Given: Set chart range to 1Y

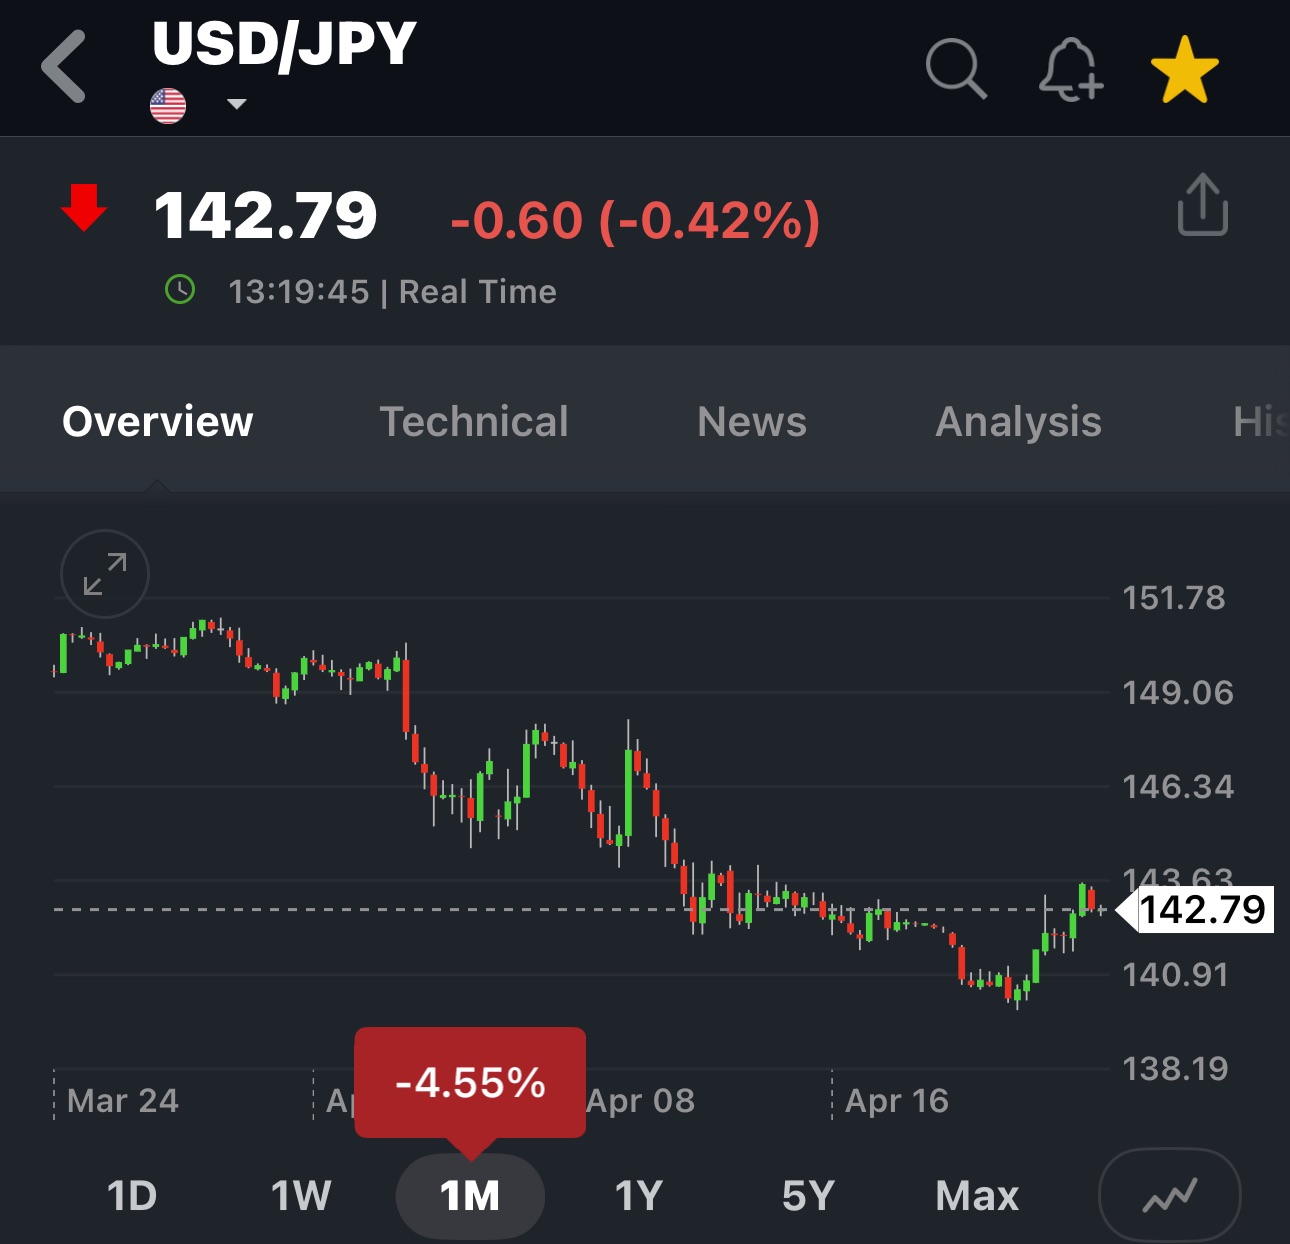Looking at the screenshot, I should click(639, 1195).
